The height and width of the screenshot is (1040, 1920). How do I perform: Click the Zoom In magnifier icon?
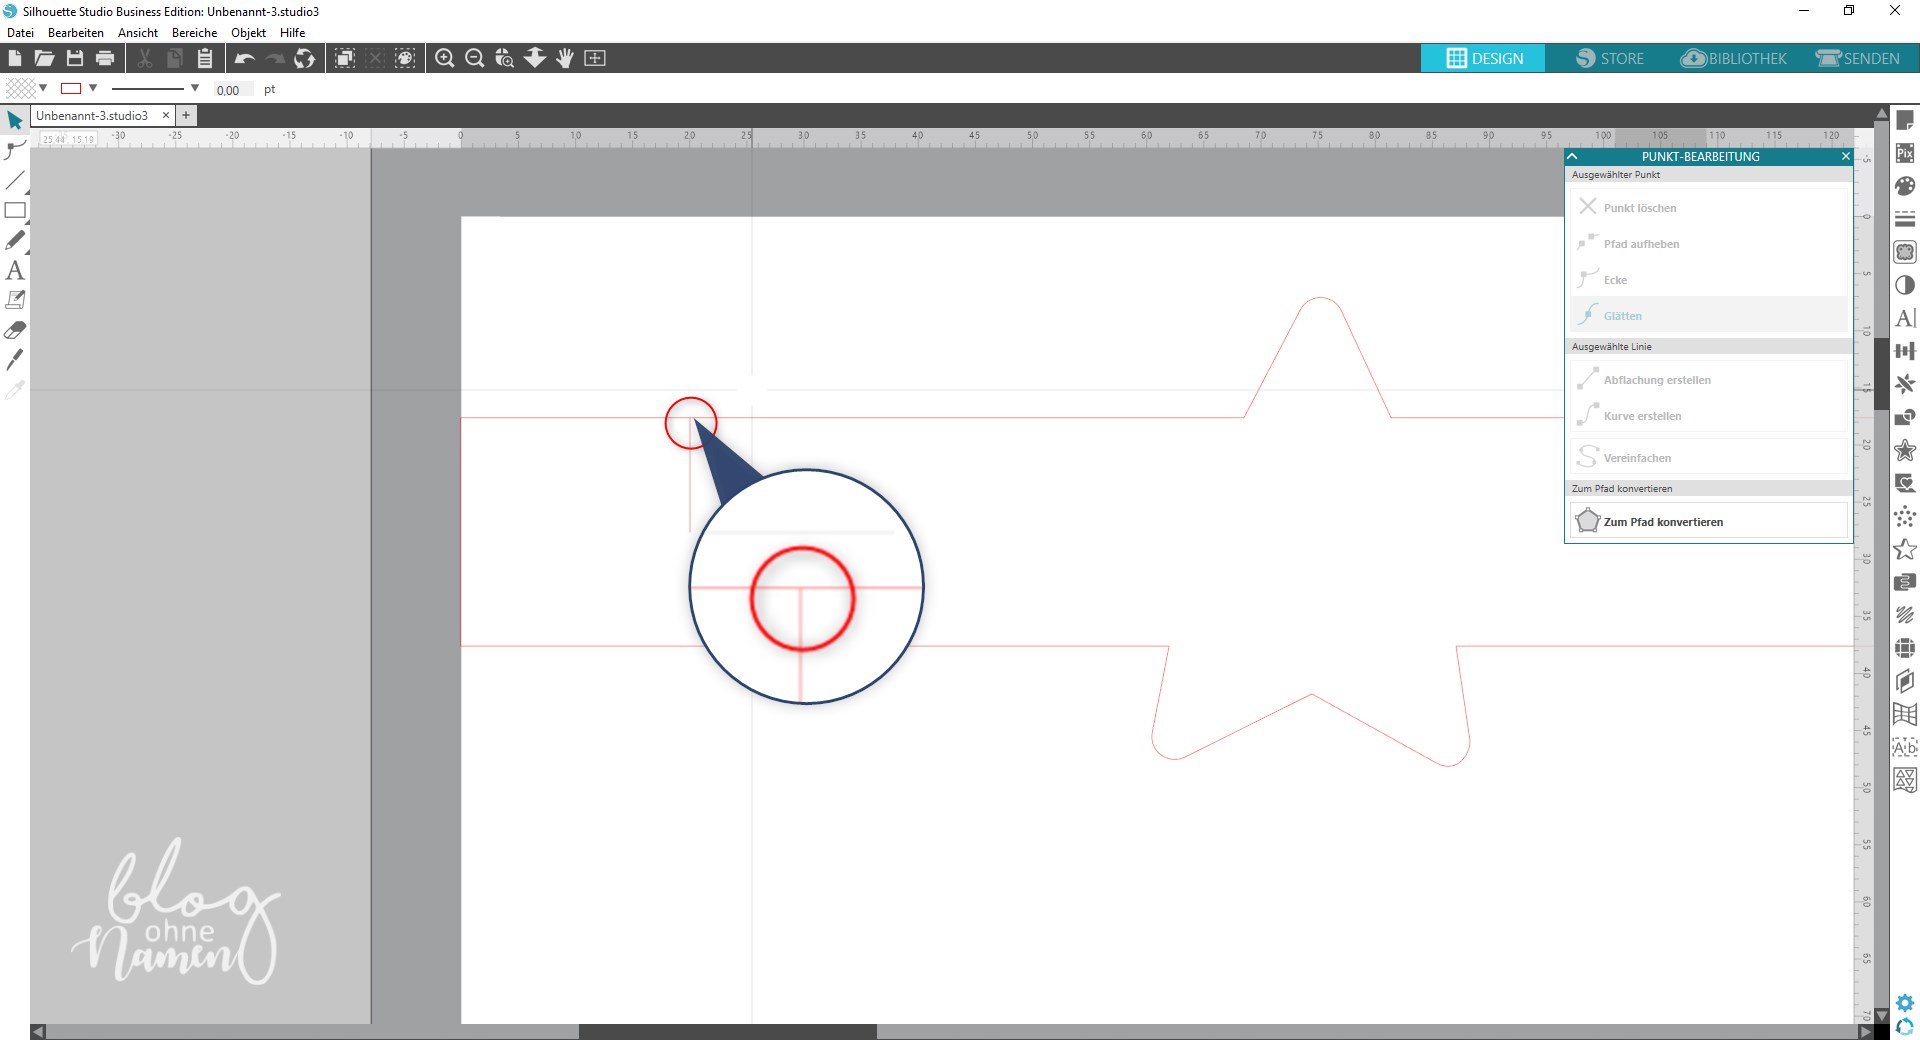(x=445, y=59)
